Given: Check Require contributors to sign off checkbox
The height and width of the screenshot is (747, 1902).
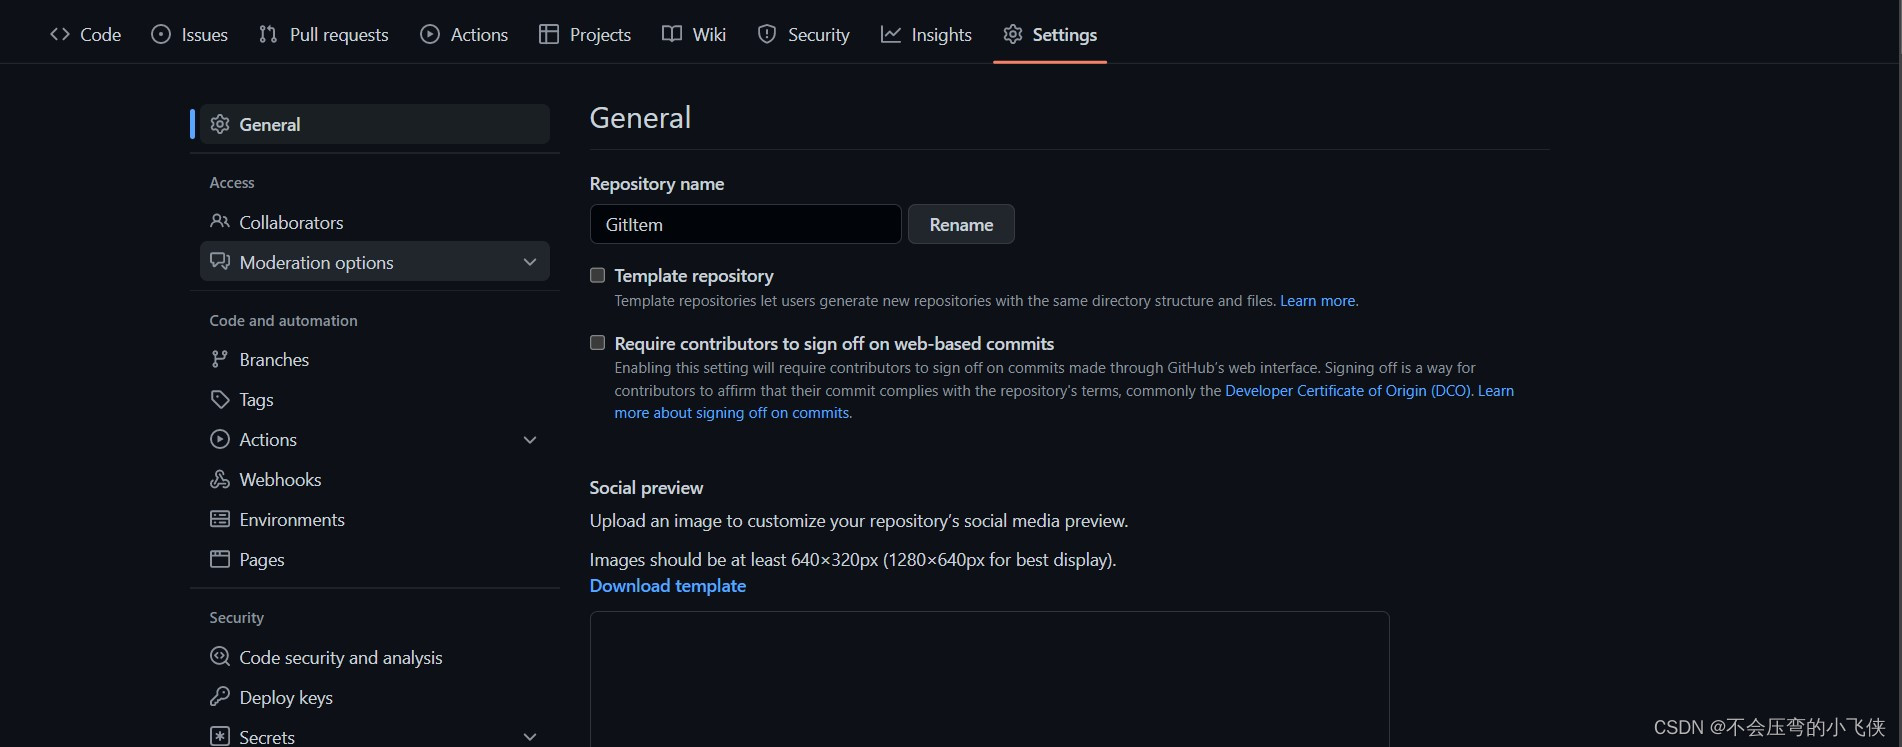Looking at the screenshot, I should (x=598, y=343).
